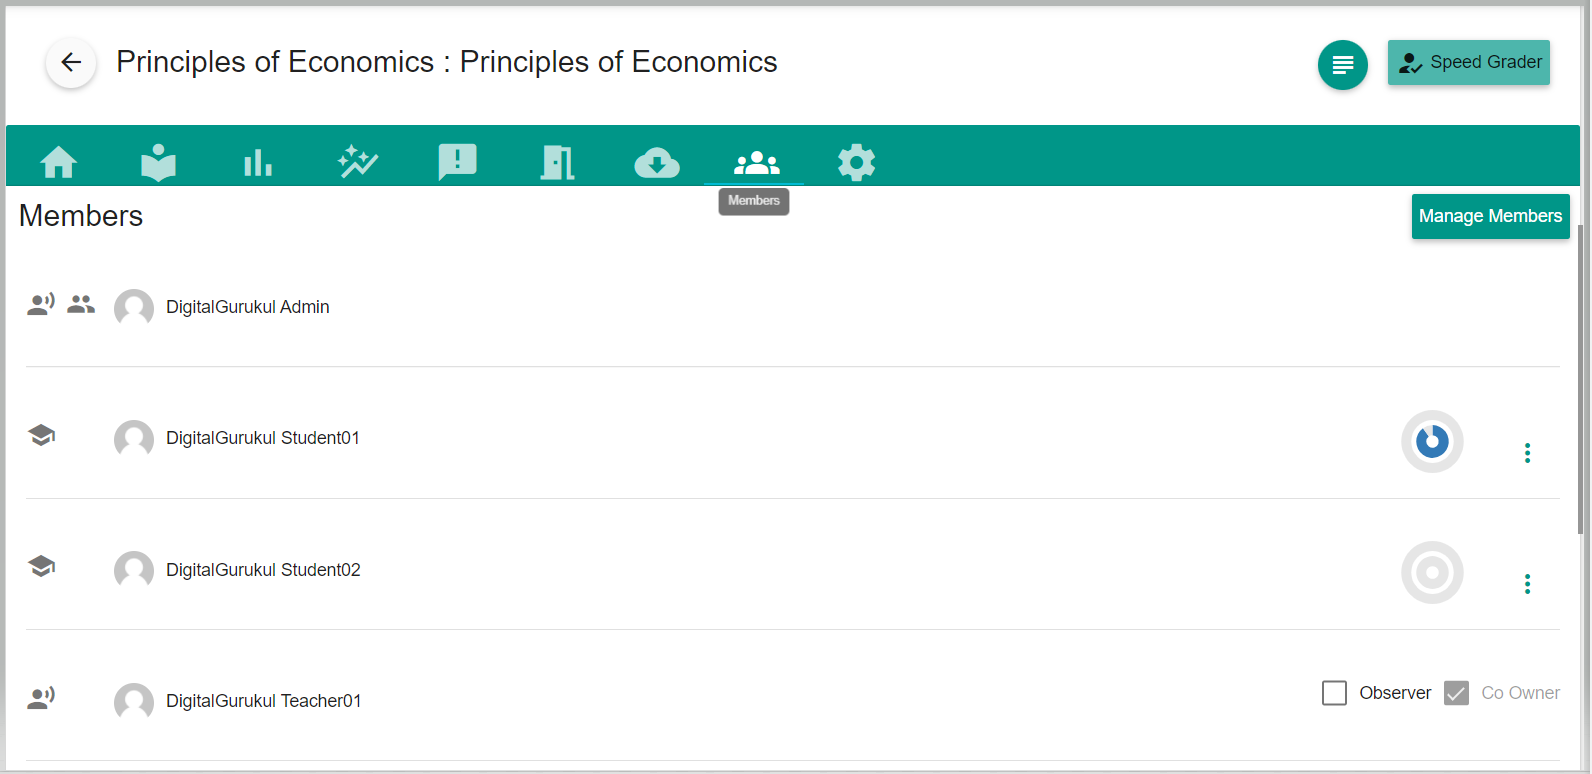The height and width of the screenshot is (774, 1592).
Task: Open more options menu for Student02
Action: (x=1527, y=584)
